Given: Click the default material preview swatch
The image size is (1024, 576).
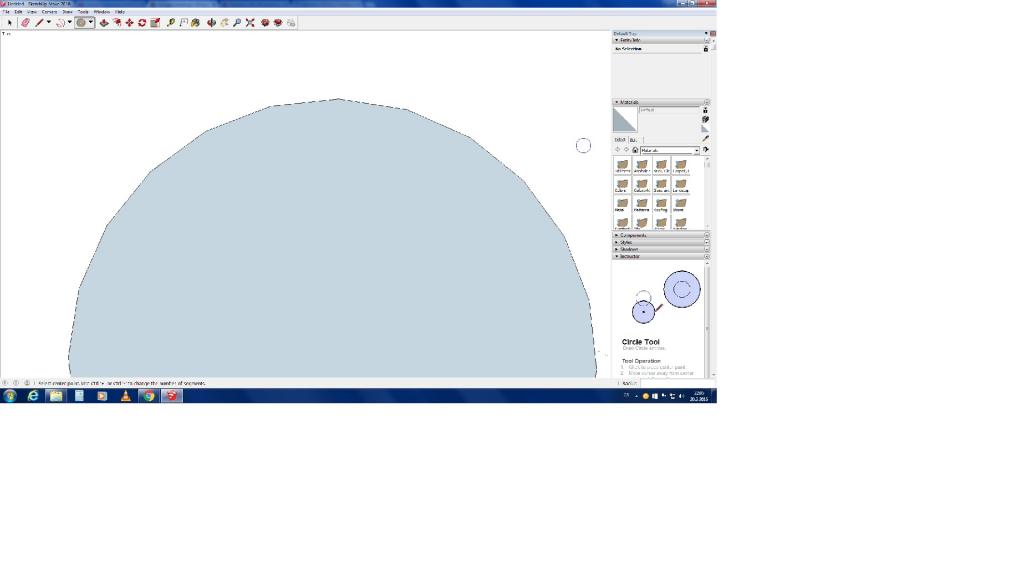Looking at the screenshot, I should 624,119.
